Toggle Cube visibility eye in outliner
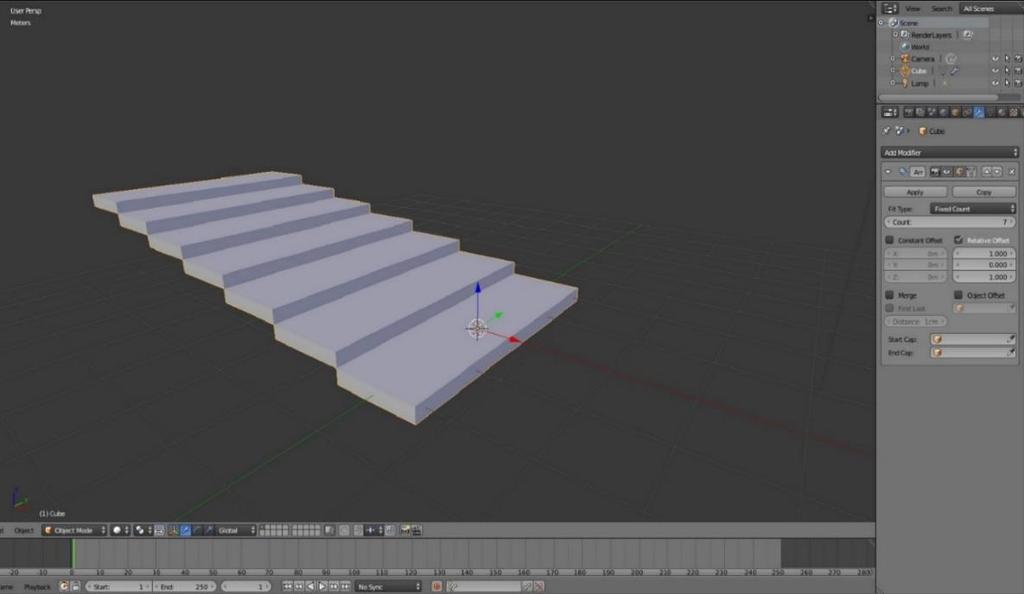1024x594 pixels. [x=995, y=70]
